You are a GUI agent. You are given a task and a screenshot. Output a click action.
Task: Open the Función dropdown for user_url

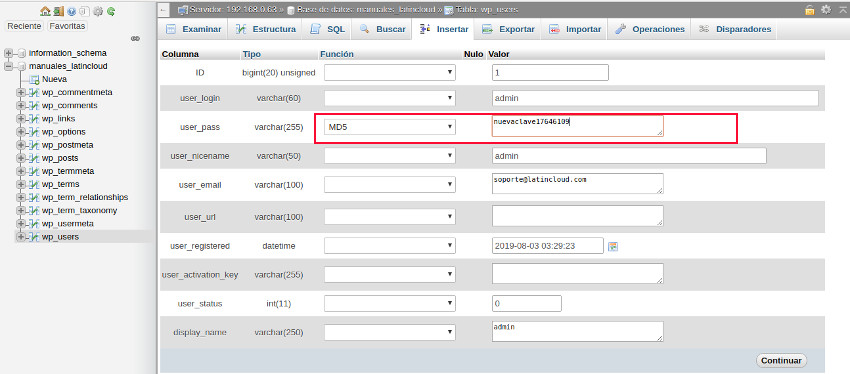tap(390, 217)
